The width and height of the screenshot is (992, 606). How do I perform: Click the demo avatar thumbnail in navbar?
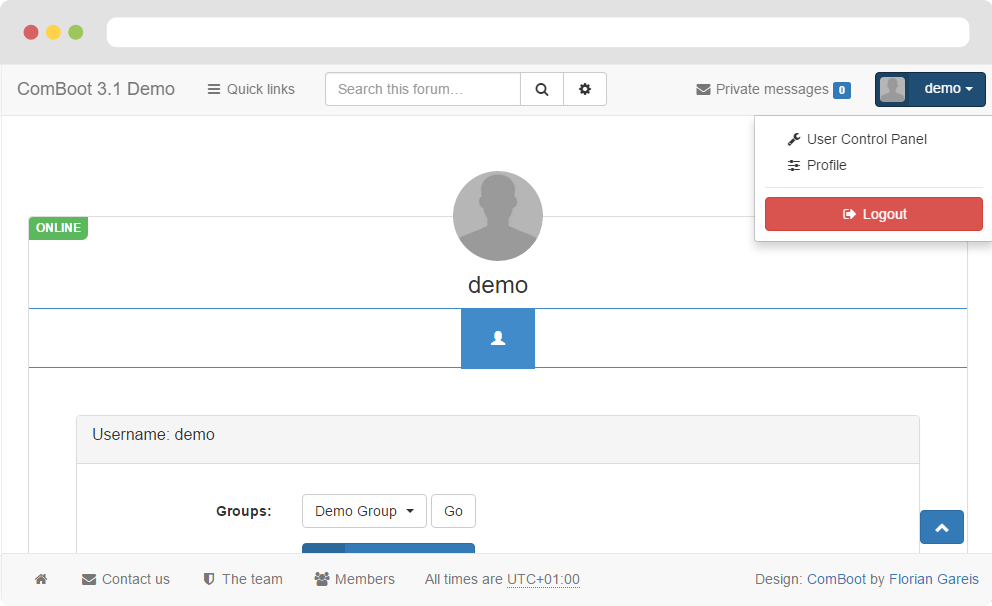click(893, 89)
